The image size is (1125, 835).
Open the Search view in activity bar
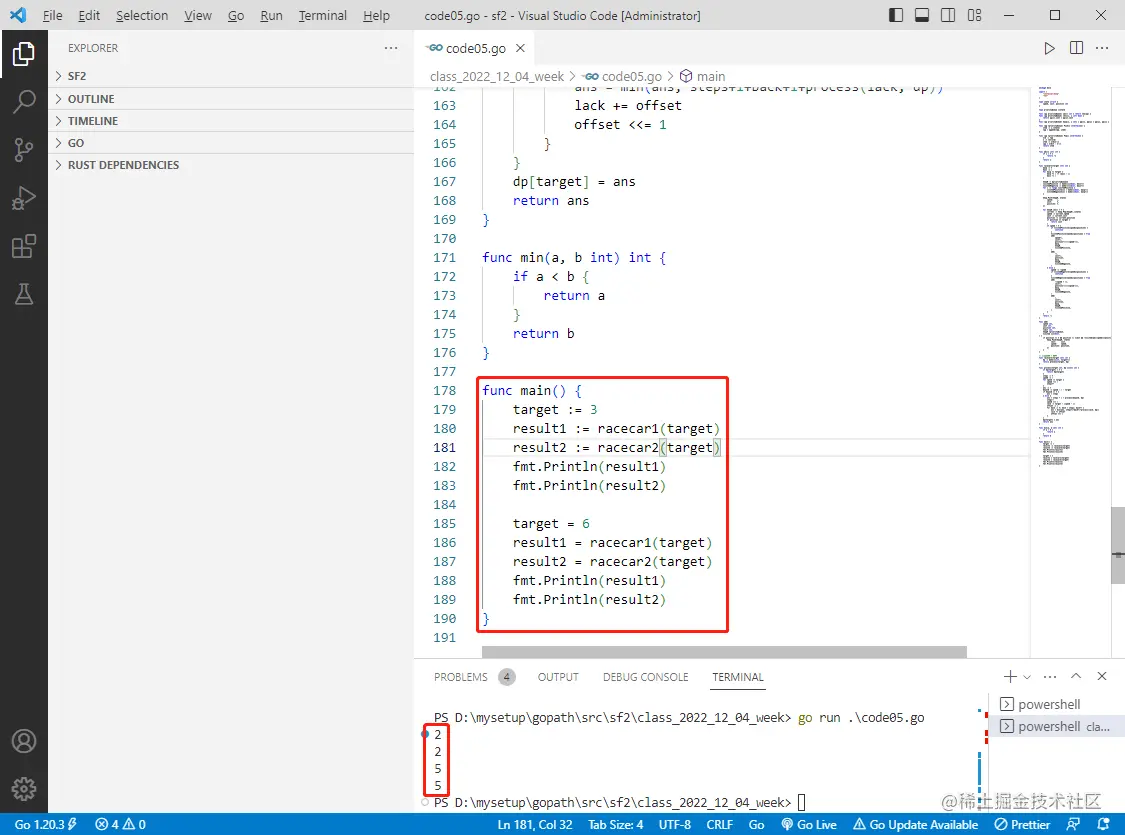(24, 102)
